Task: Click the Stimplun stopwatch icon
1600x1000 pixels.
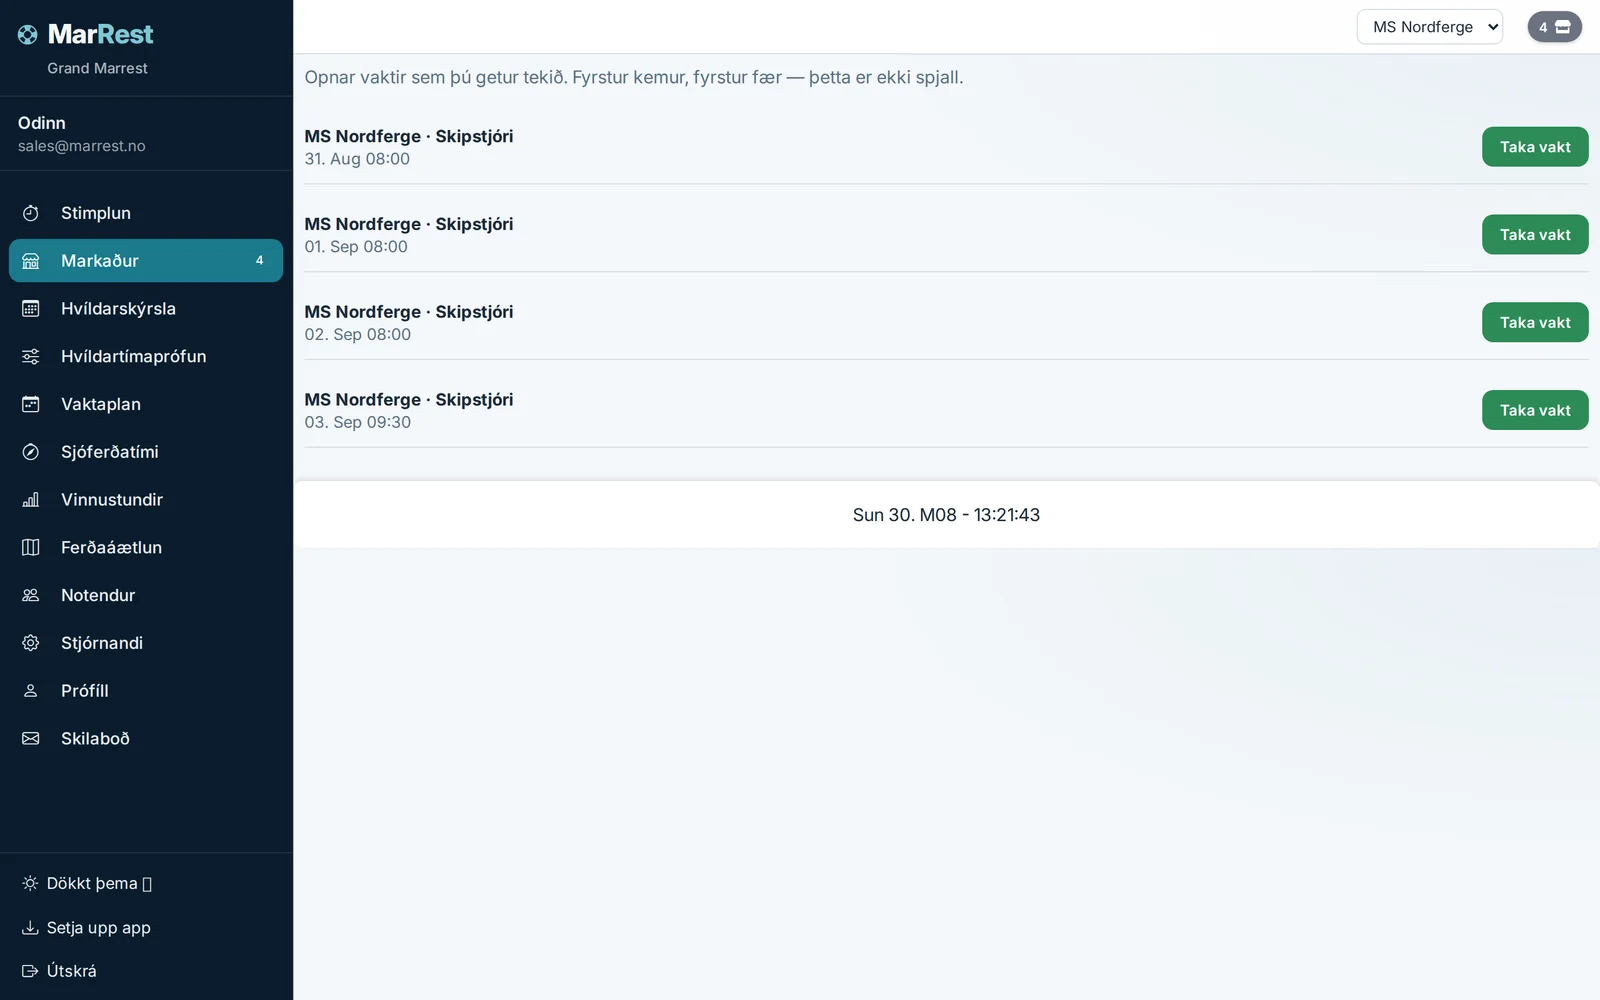Action: click(x=31, y=213)
